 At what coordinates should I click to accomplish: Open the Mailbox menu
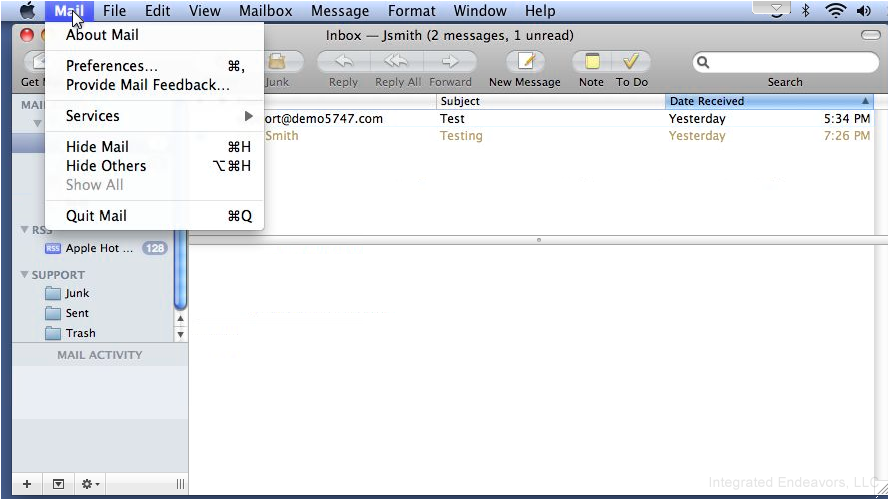coord(265,11)
